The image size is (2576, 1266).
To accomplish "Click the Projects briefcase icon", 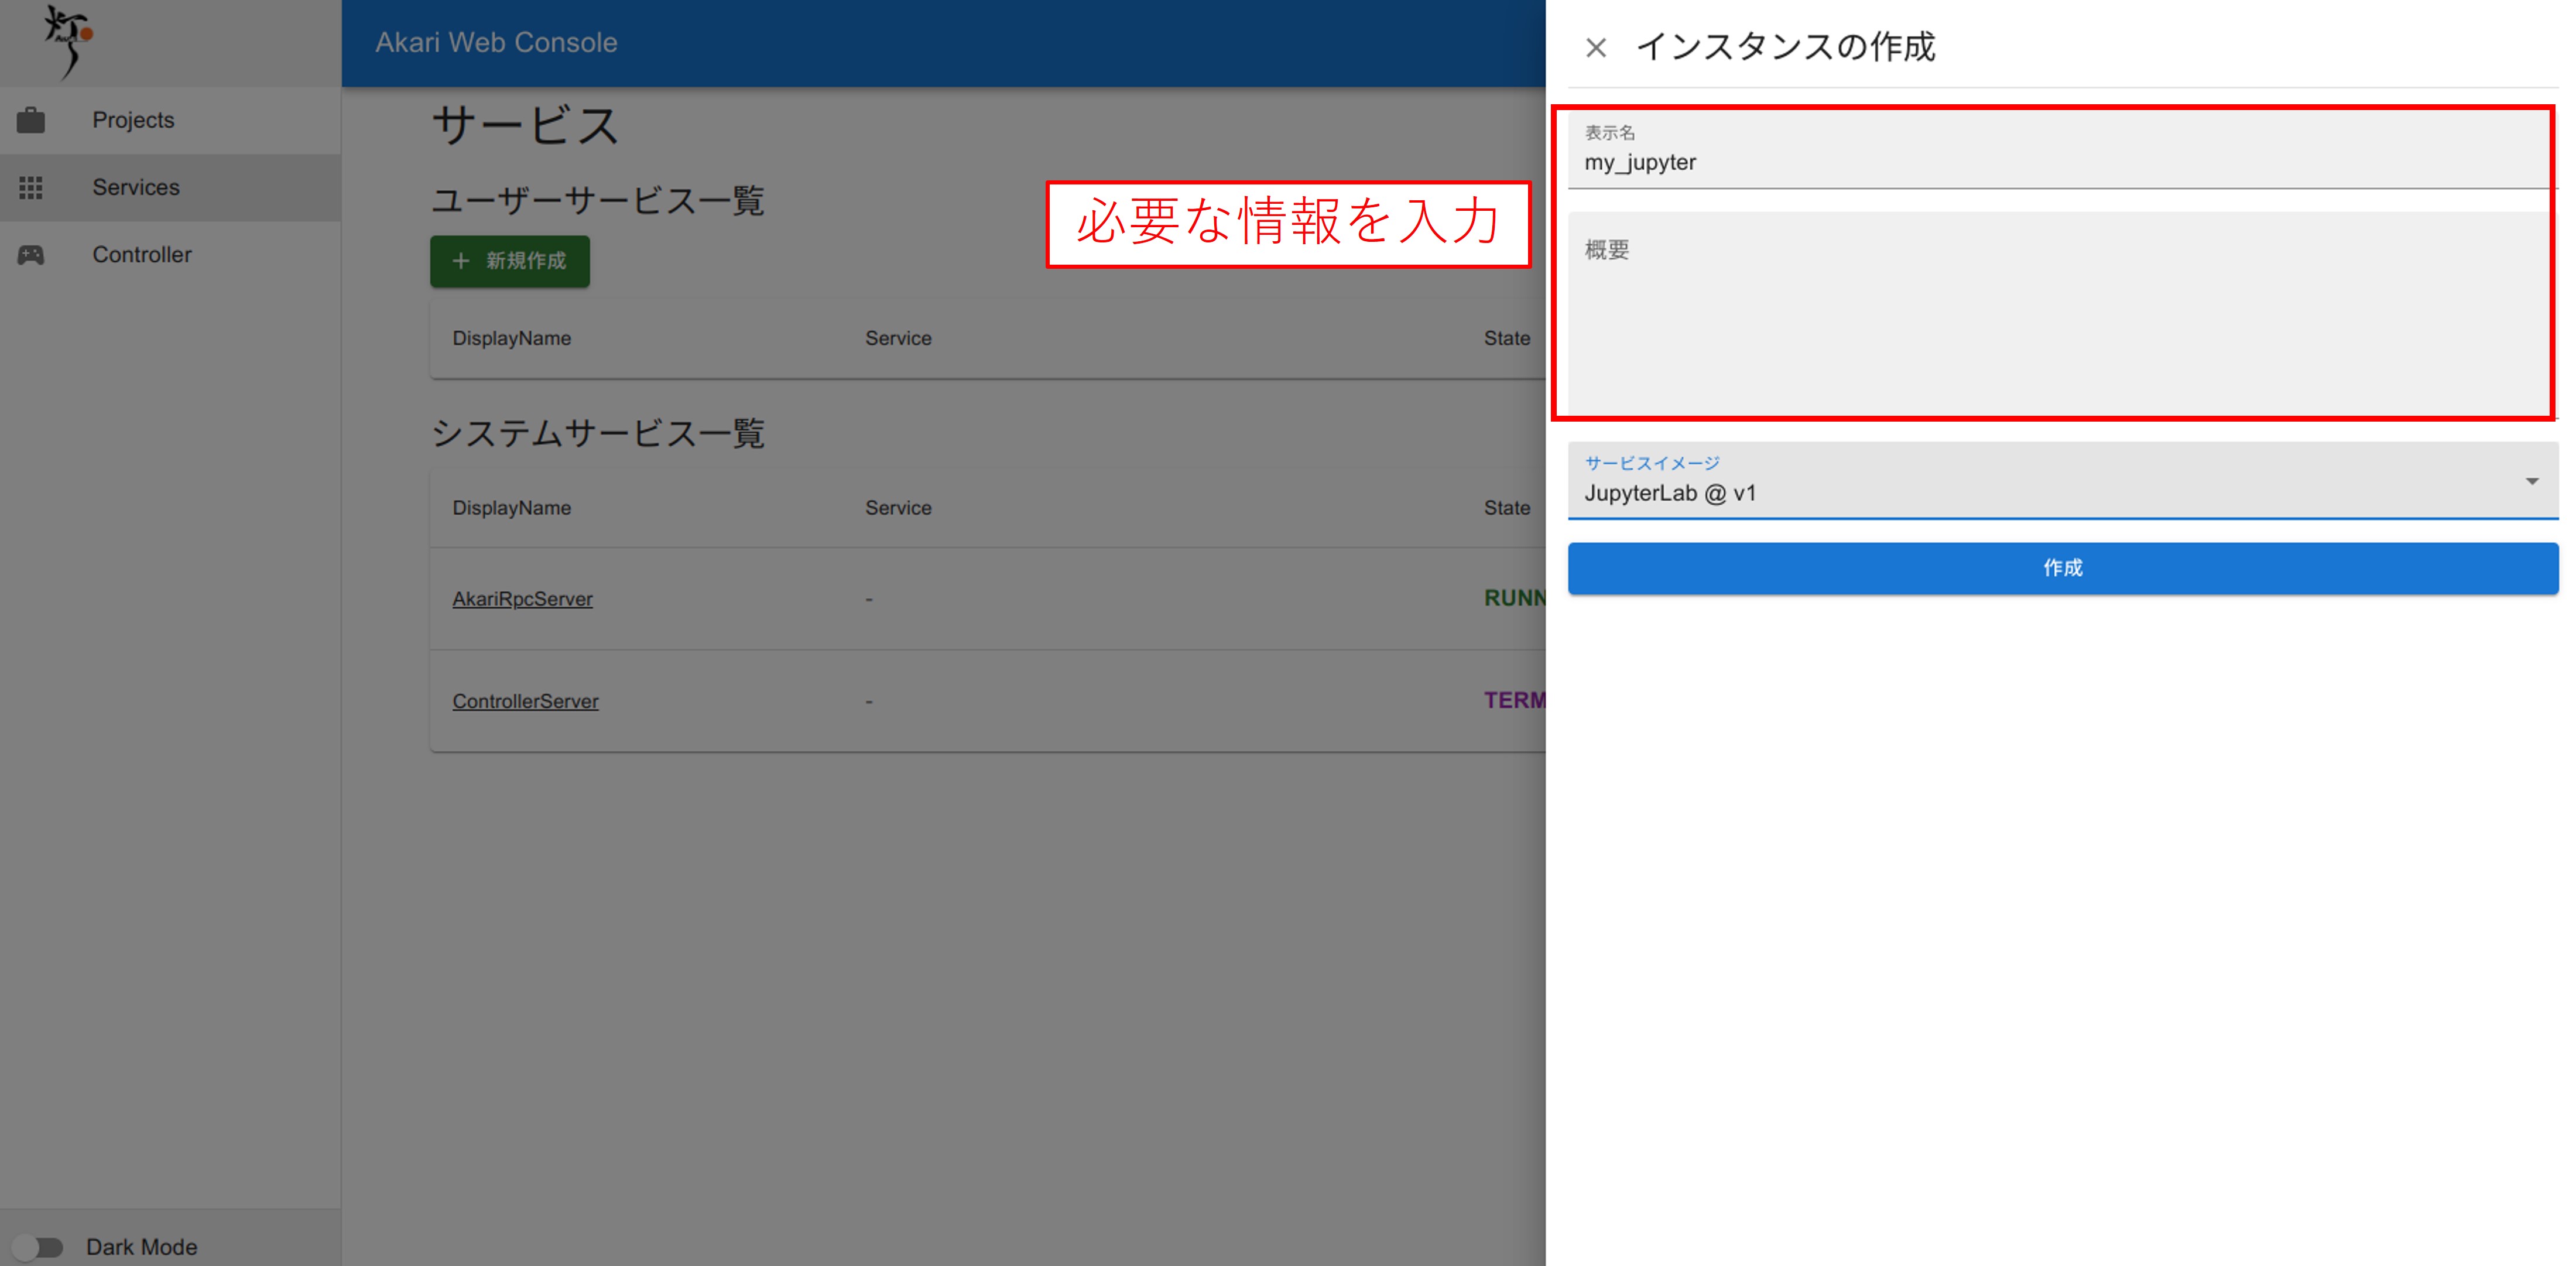I will [x=31, y=120].
